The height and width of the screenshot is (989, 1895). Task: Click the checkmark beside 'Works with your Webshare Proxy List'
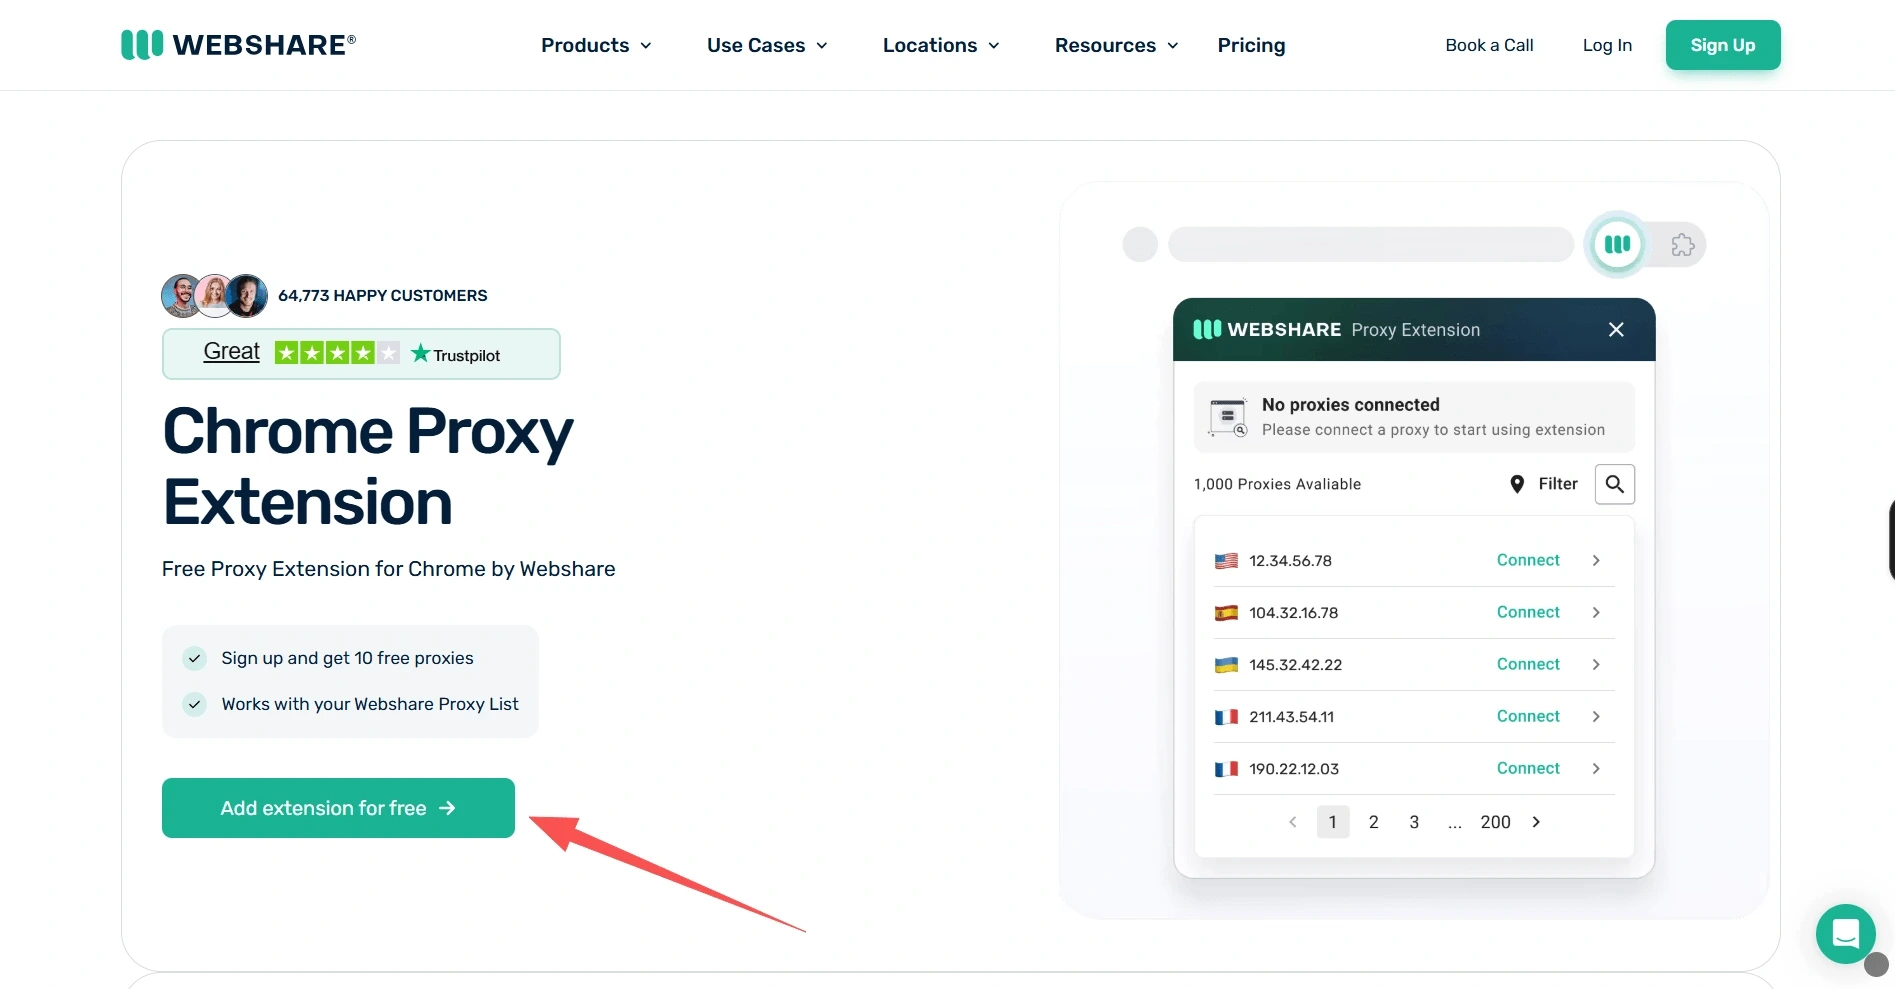(194, 704)
